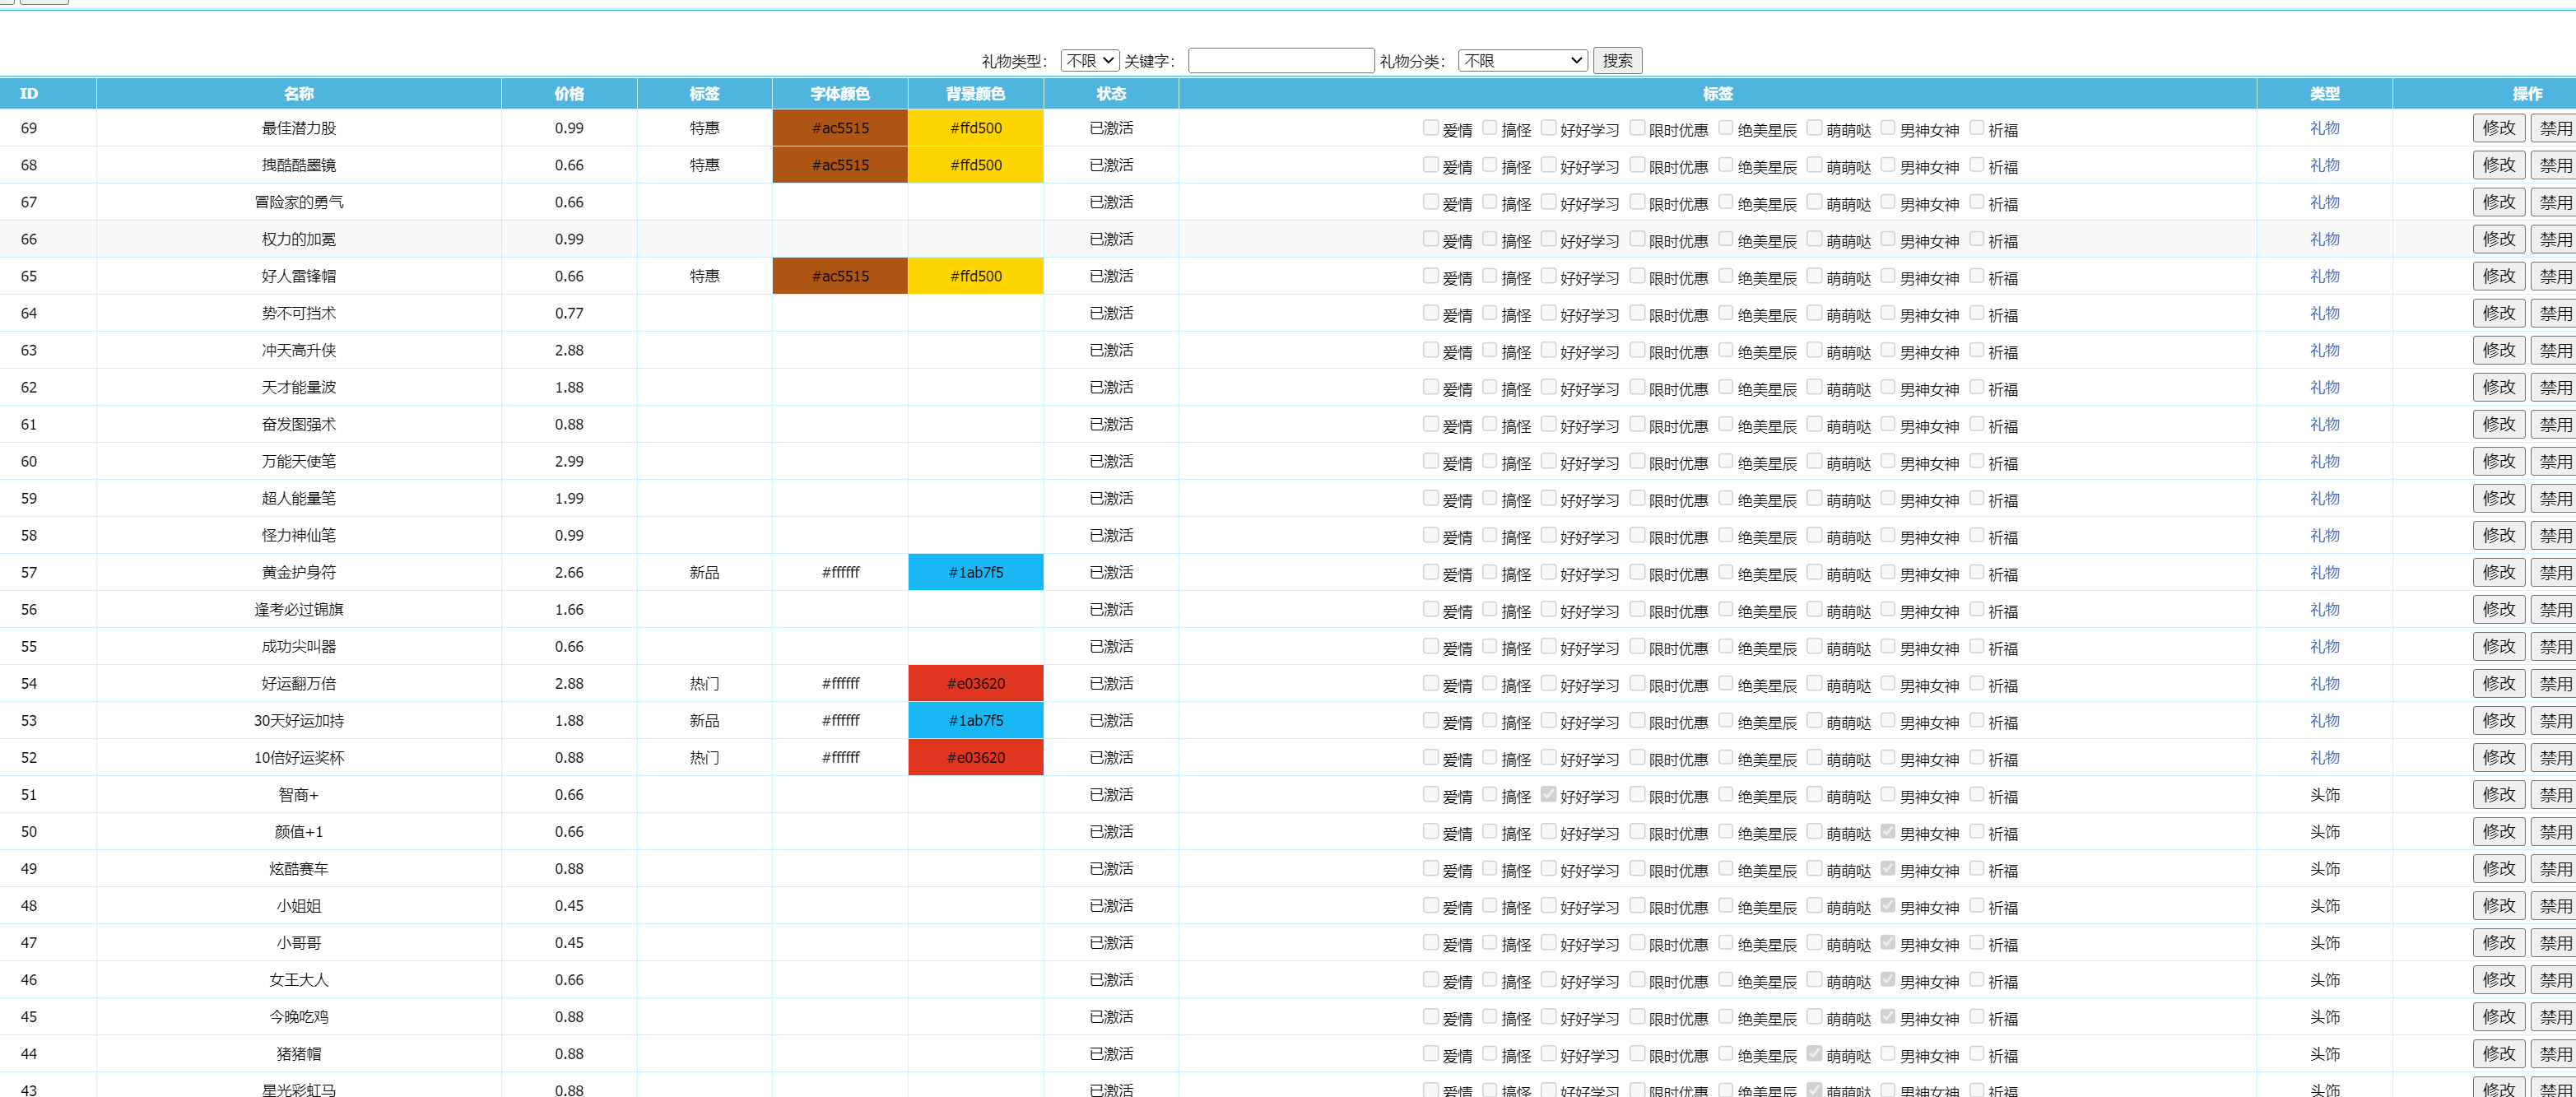The width and height of the screenshot is (2576, 1097).
Task: Click the 热门 tag in 好运翻万倍 row
Action: click(x=704, y=683)
